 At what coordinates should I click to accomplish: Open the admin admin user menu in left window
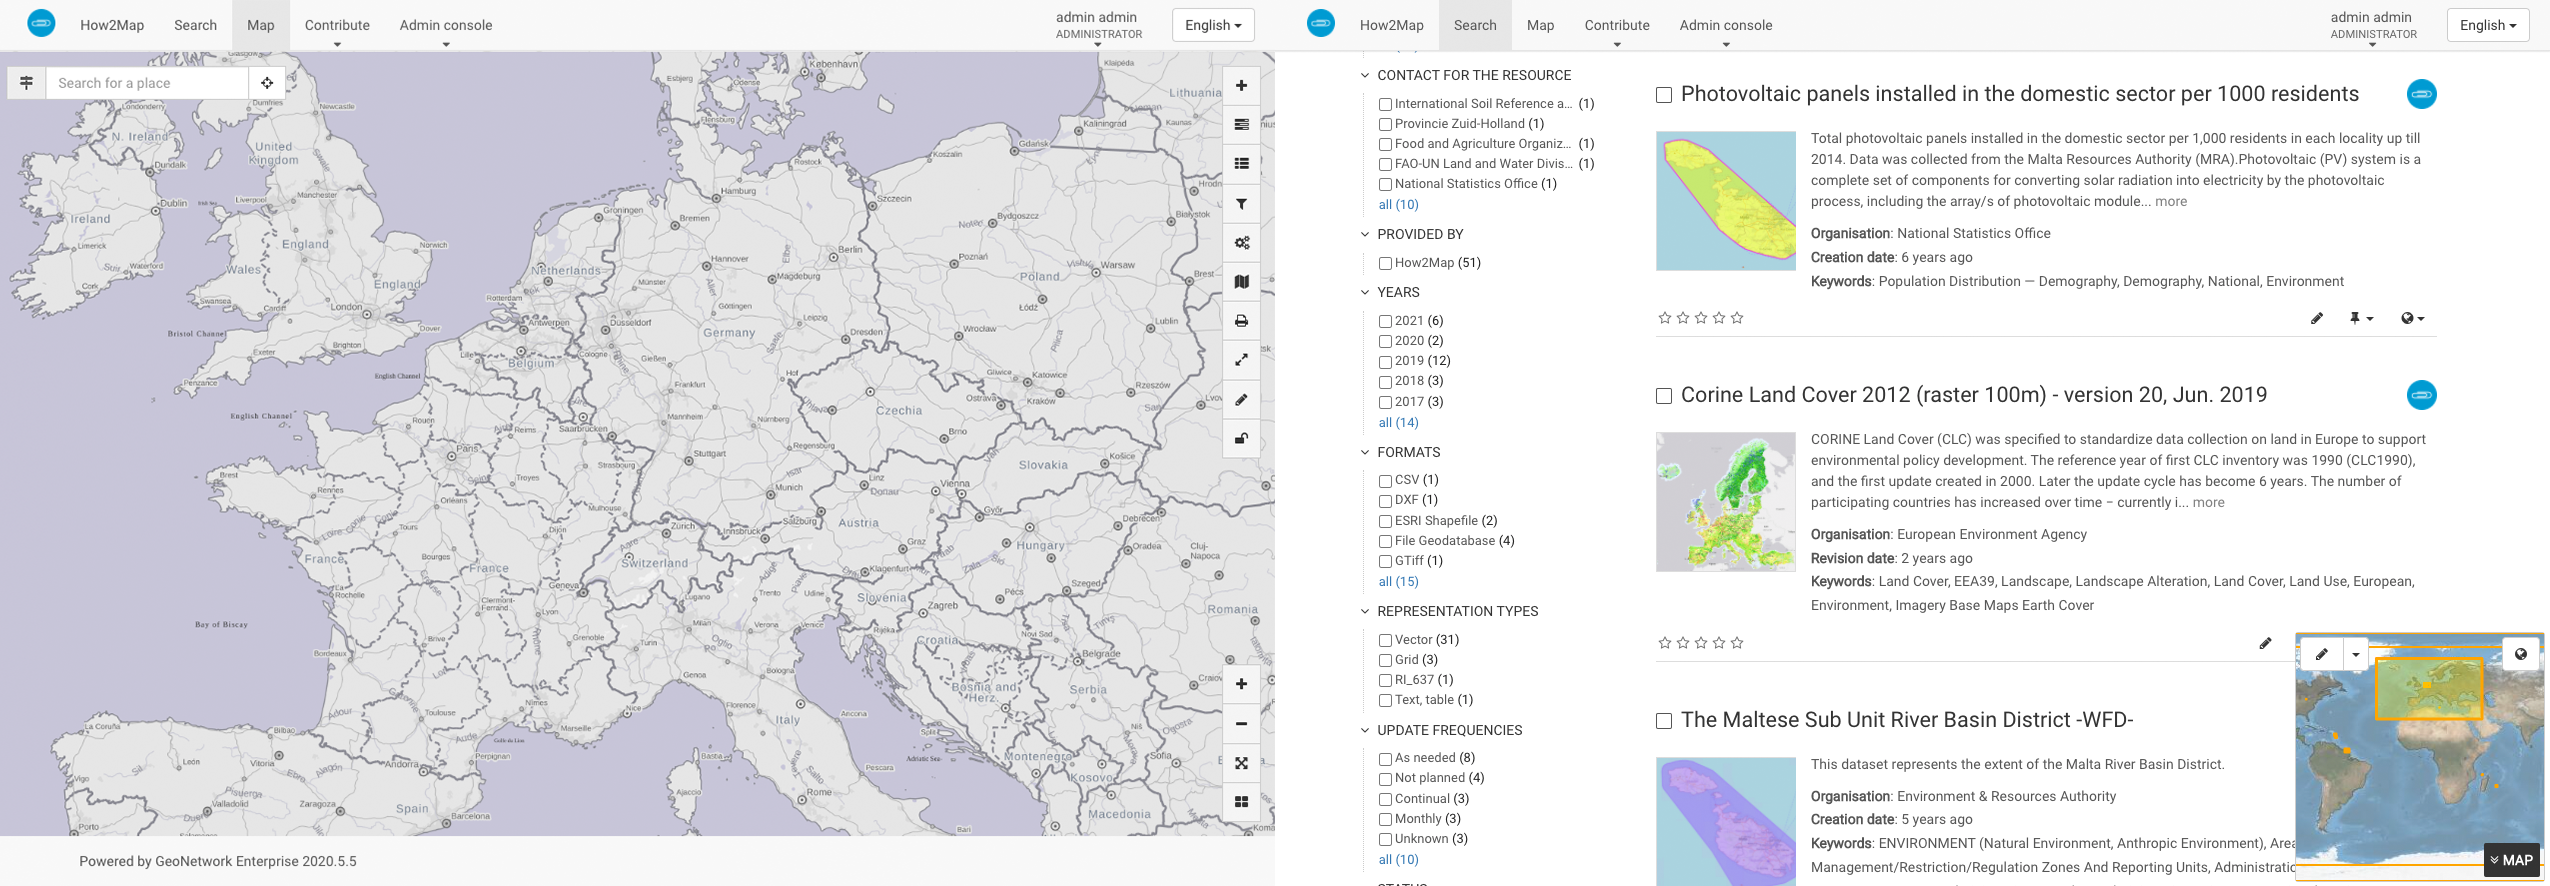coord(1098,25)
